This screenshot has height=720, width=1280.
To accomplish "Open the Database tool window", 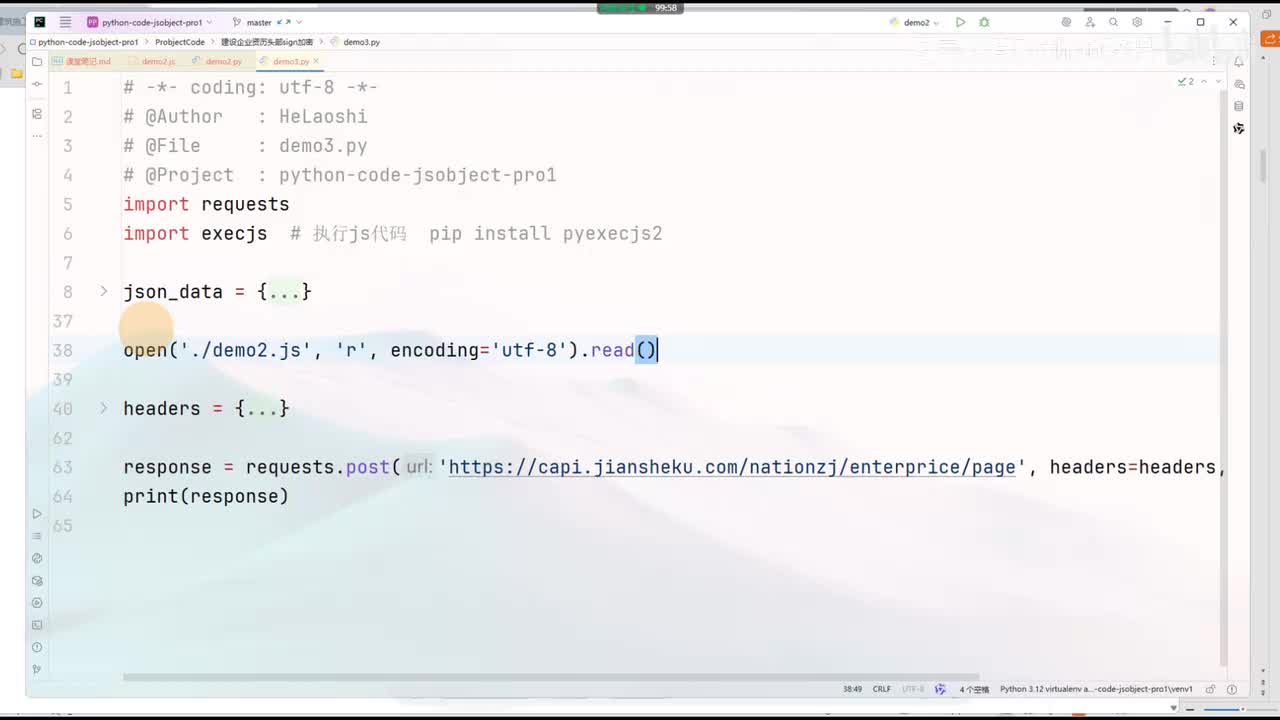I will pyautogui.click(x=1239, y=106).
